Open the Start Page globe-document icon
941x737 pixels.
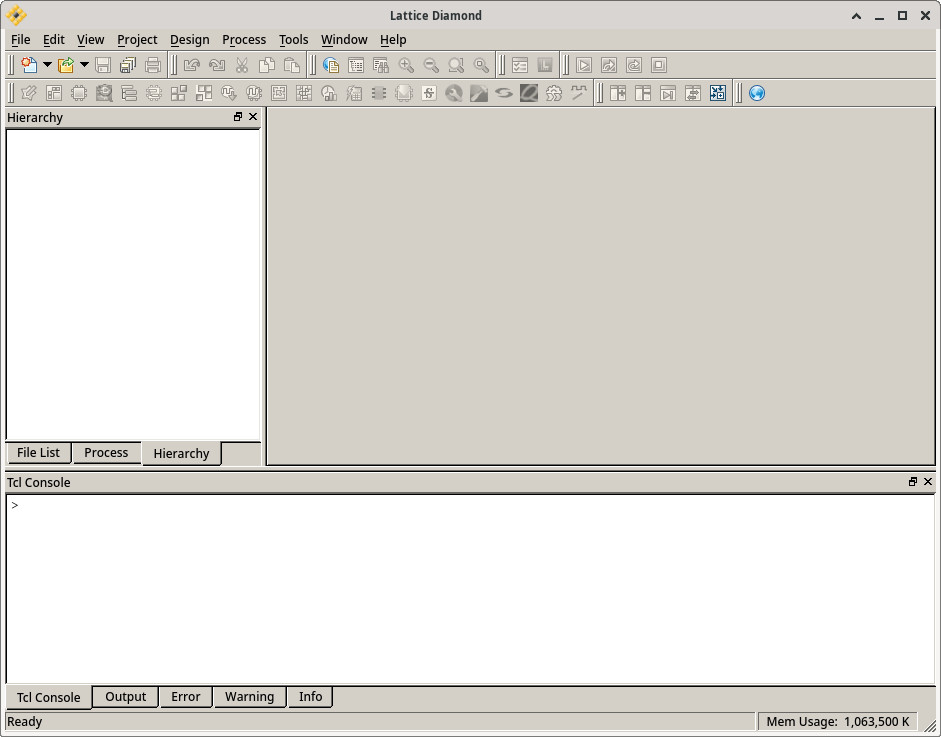(x=331, y=65)
